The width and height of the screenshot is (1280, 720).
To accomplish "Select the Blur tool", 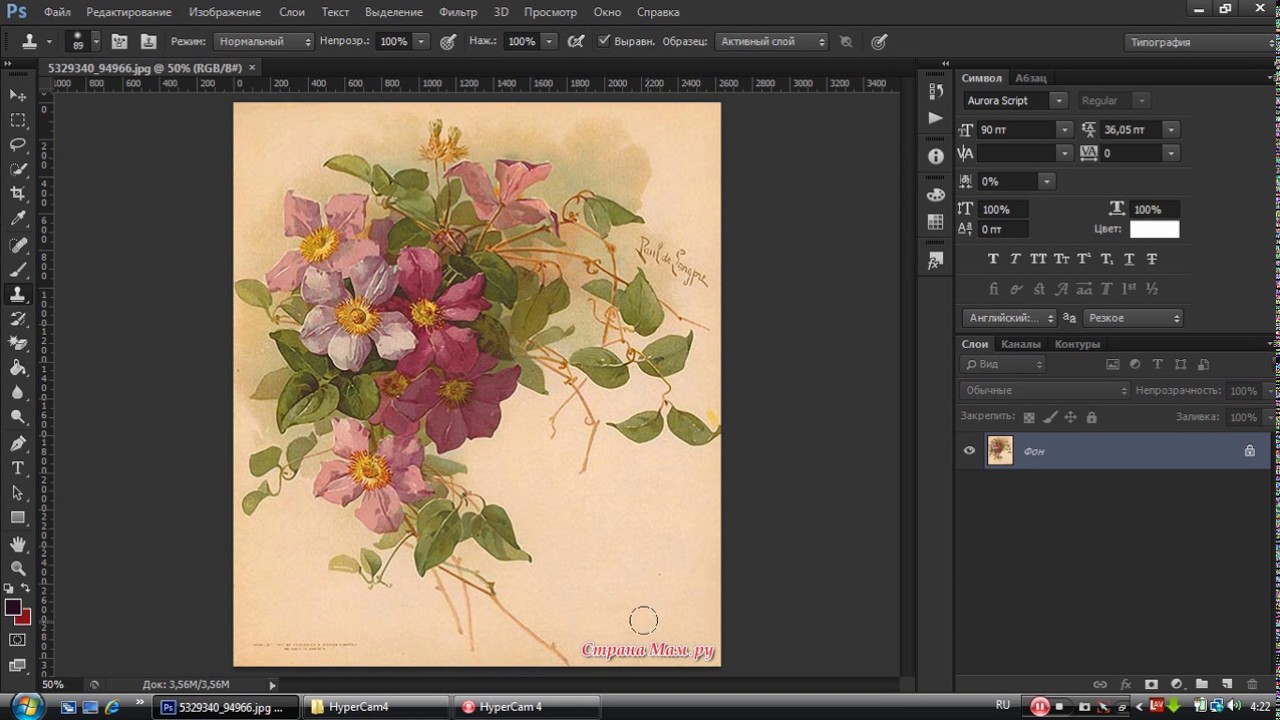I will click(18, 393).
